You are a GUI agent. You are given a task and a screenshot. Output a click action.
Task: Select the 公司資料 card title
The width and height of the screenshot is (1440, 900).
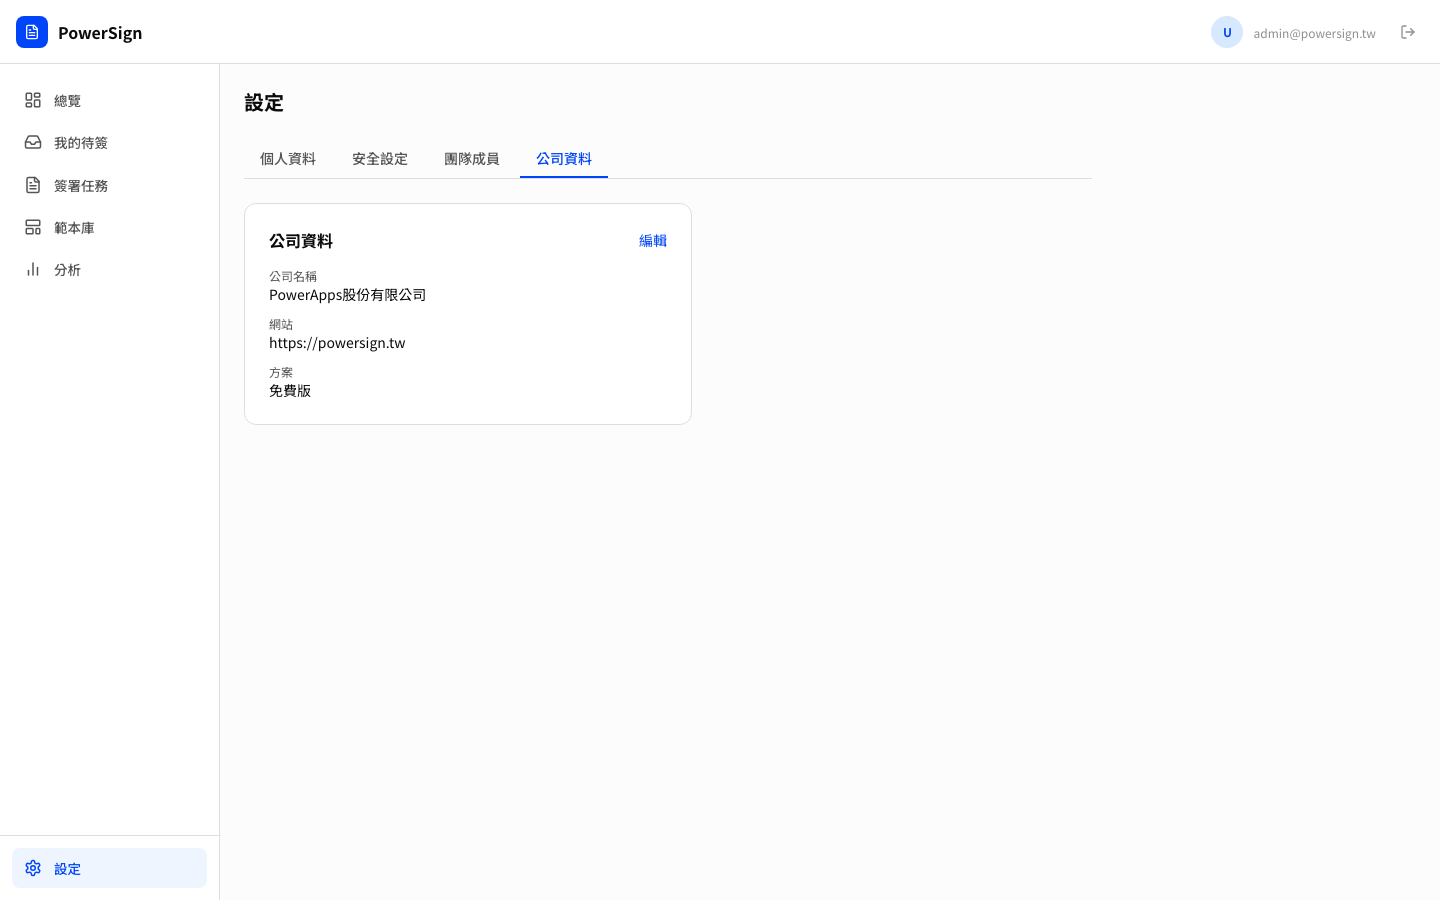point(301,240)
